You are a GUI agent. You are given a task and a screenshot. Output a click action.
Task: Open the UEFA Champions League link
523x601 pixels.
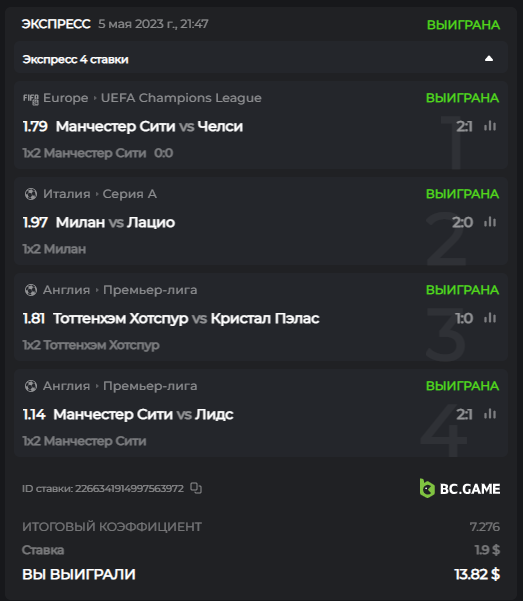[x=181, y=98]
